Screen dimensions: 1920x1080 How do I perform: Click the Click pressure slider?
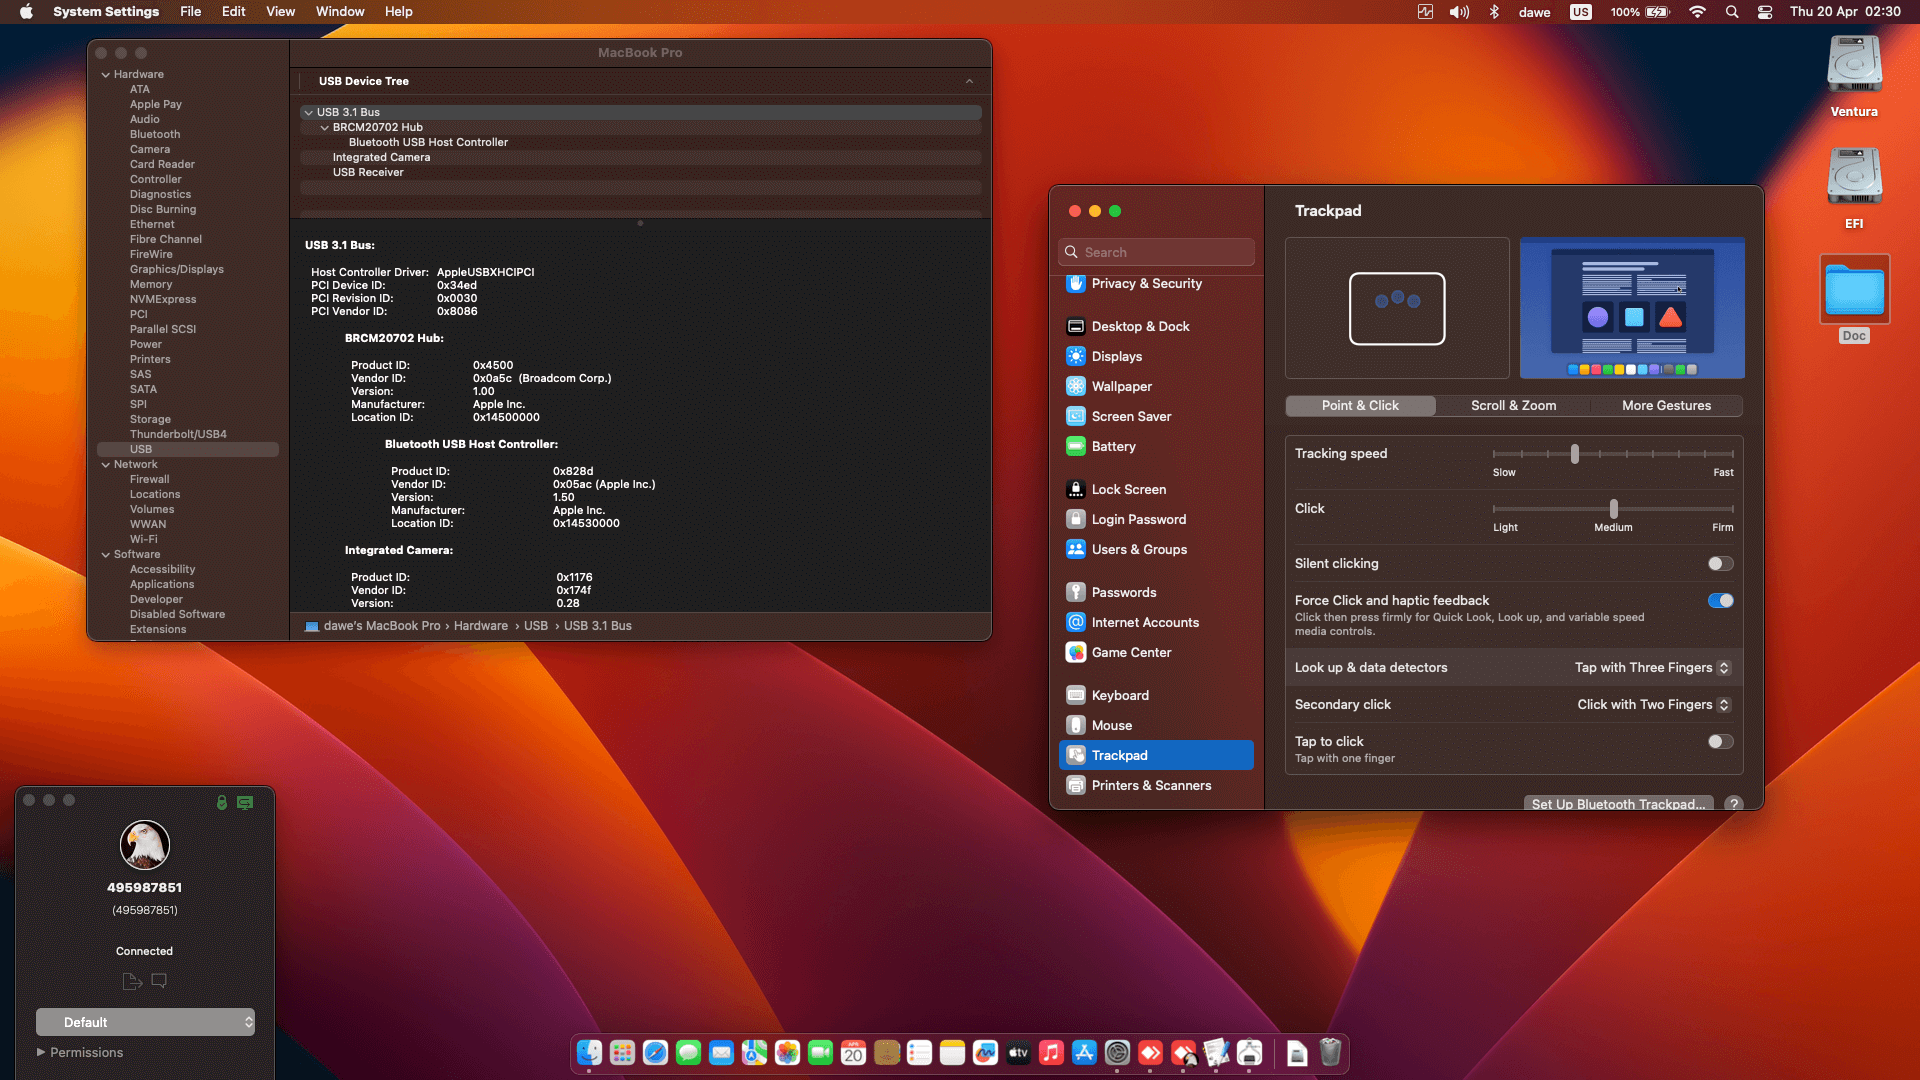pyautogui.click(x=1613, y=509)
